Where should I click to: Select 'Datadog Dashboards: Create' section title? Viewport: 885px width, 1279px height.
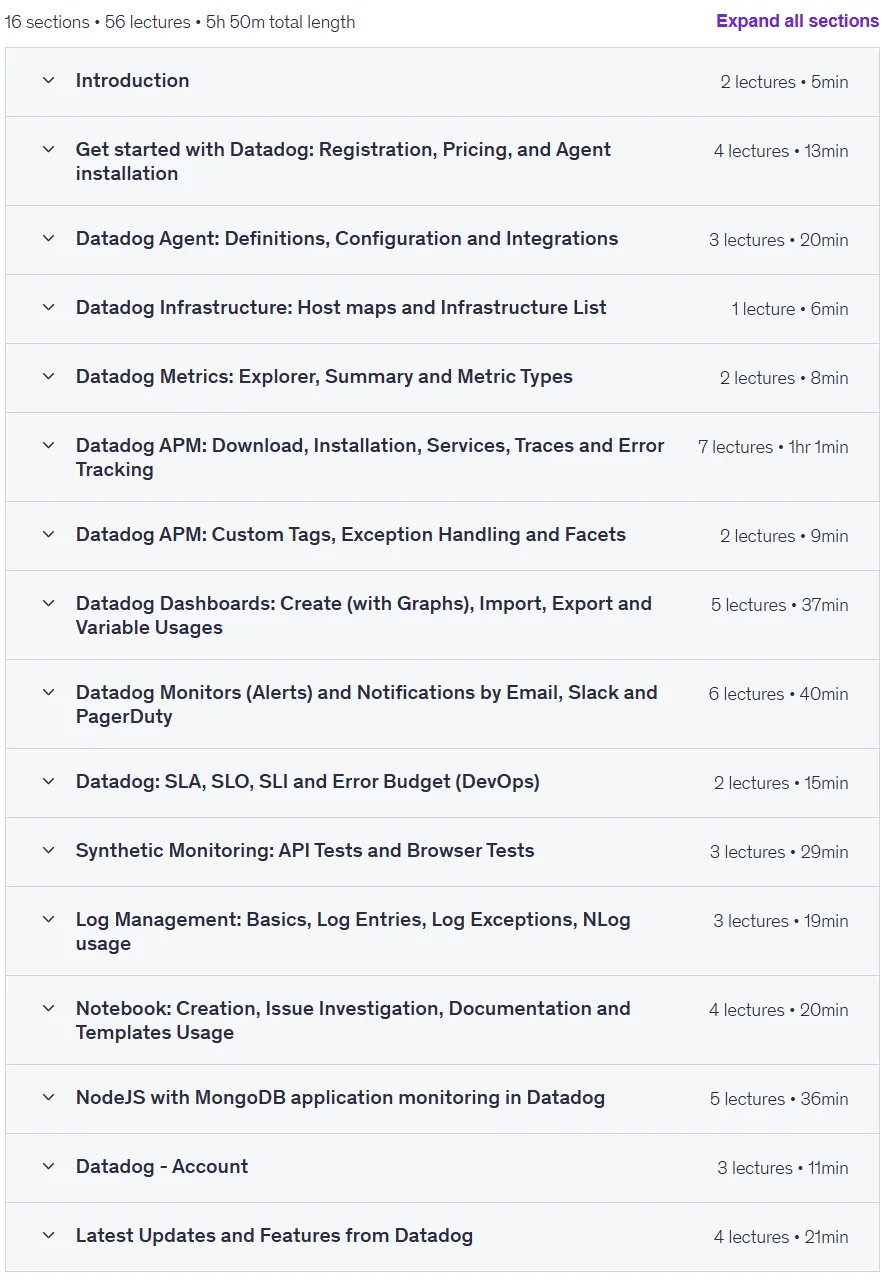[364, 615]
